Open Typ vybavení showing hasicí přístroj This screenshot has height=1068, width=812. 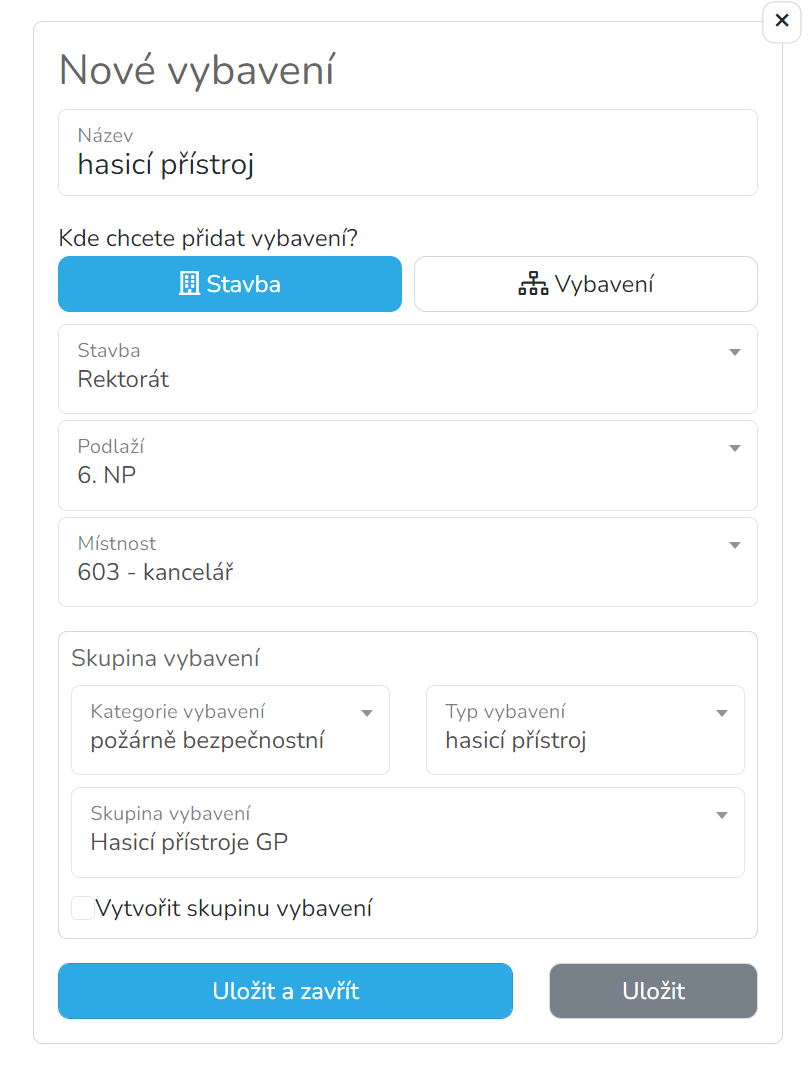pos(585,729)
